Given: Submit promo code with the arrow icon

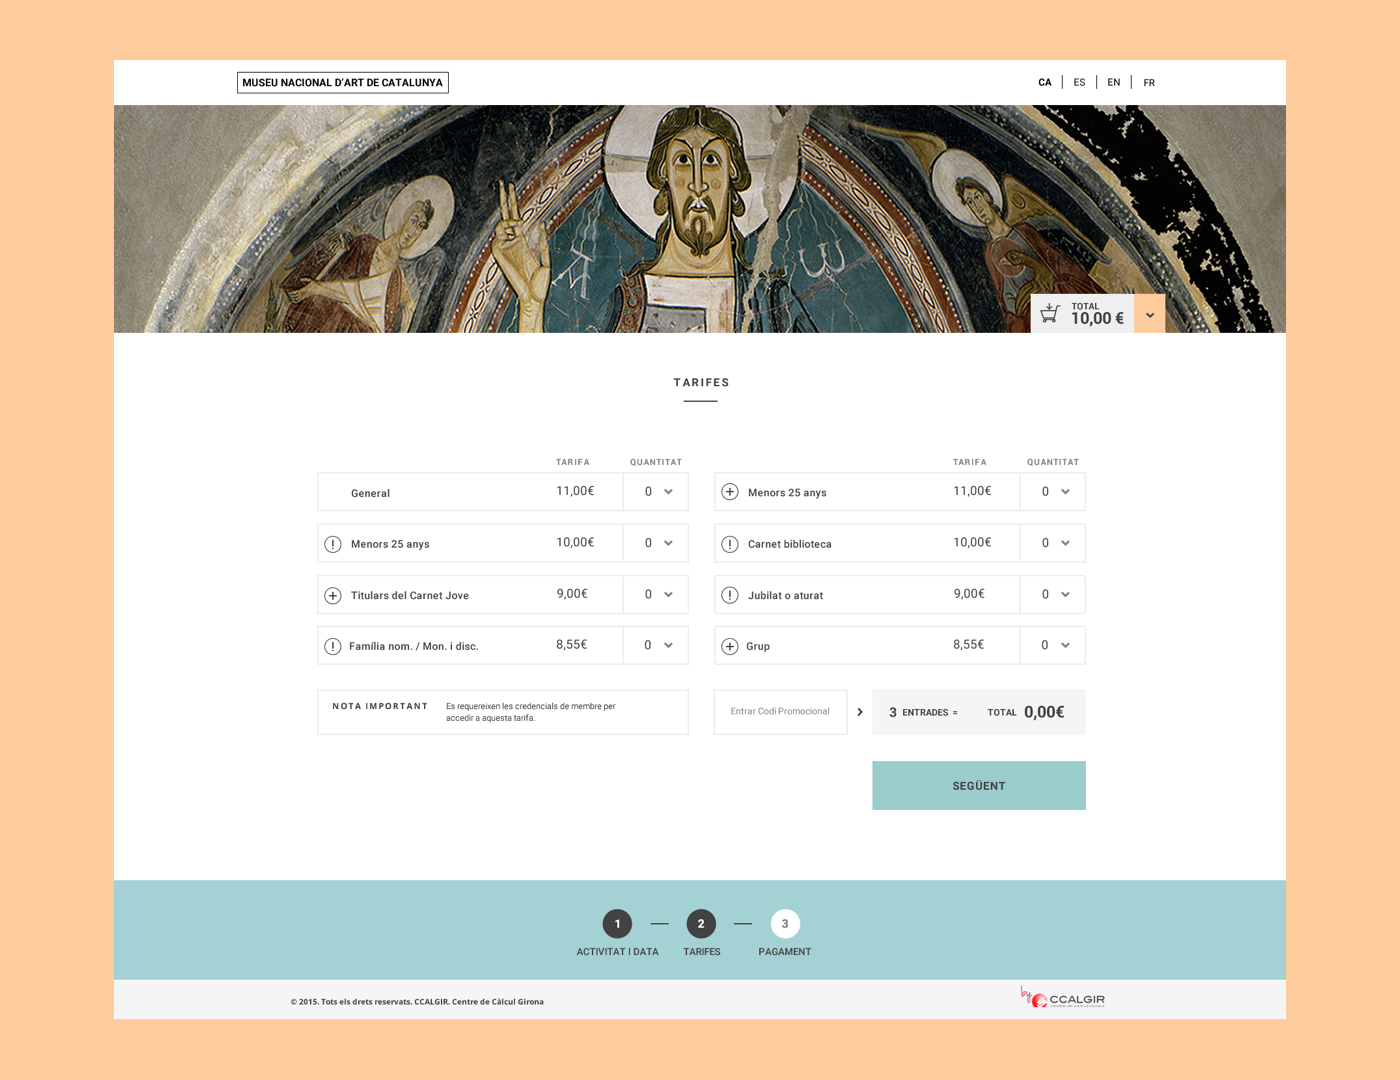Looking at the screenshot, I should coord(860,712).
